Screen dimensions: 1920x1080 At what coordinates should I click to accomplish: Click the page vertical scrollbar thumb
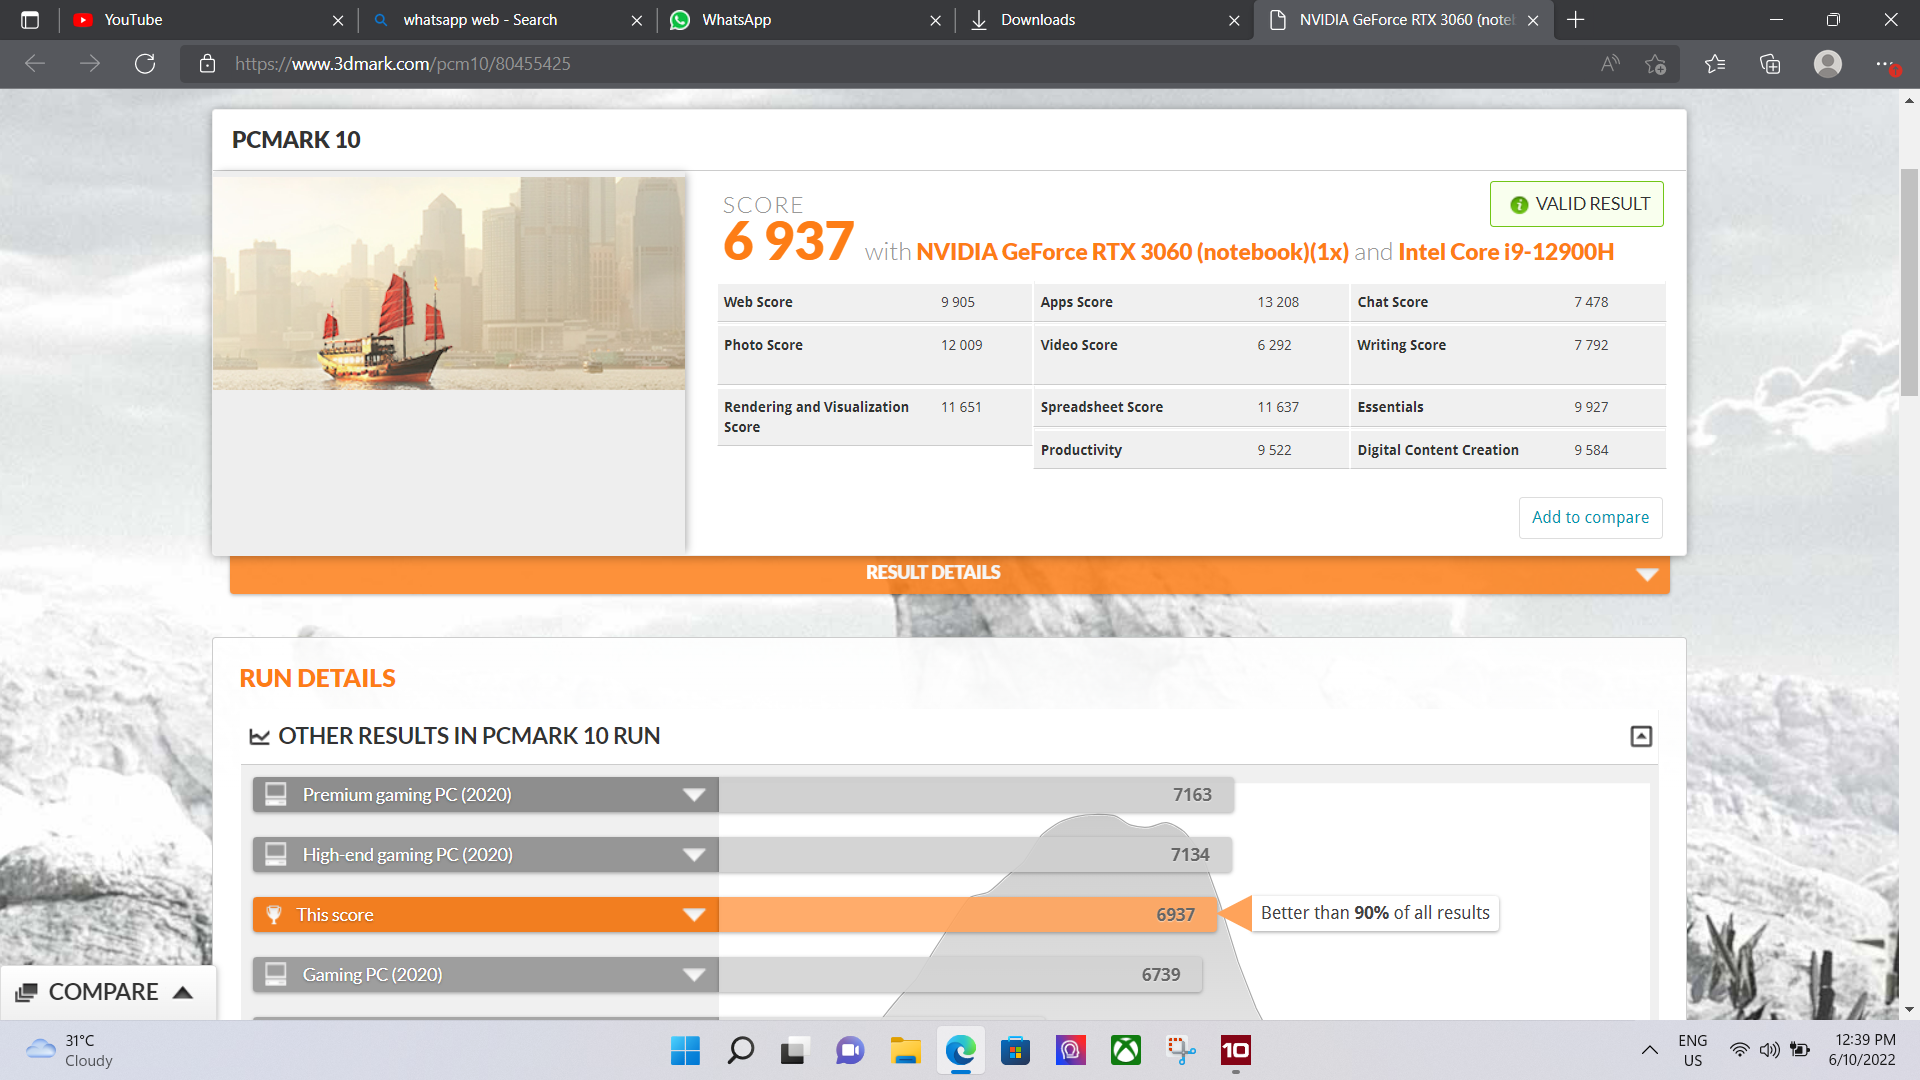(x=1909, y=283)
